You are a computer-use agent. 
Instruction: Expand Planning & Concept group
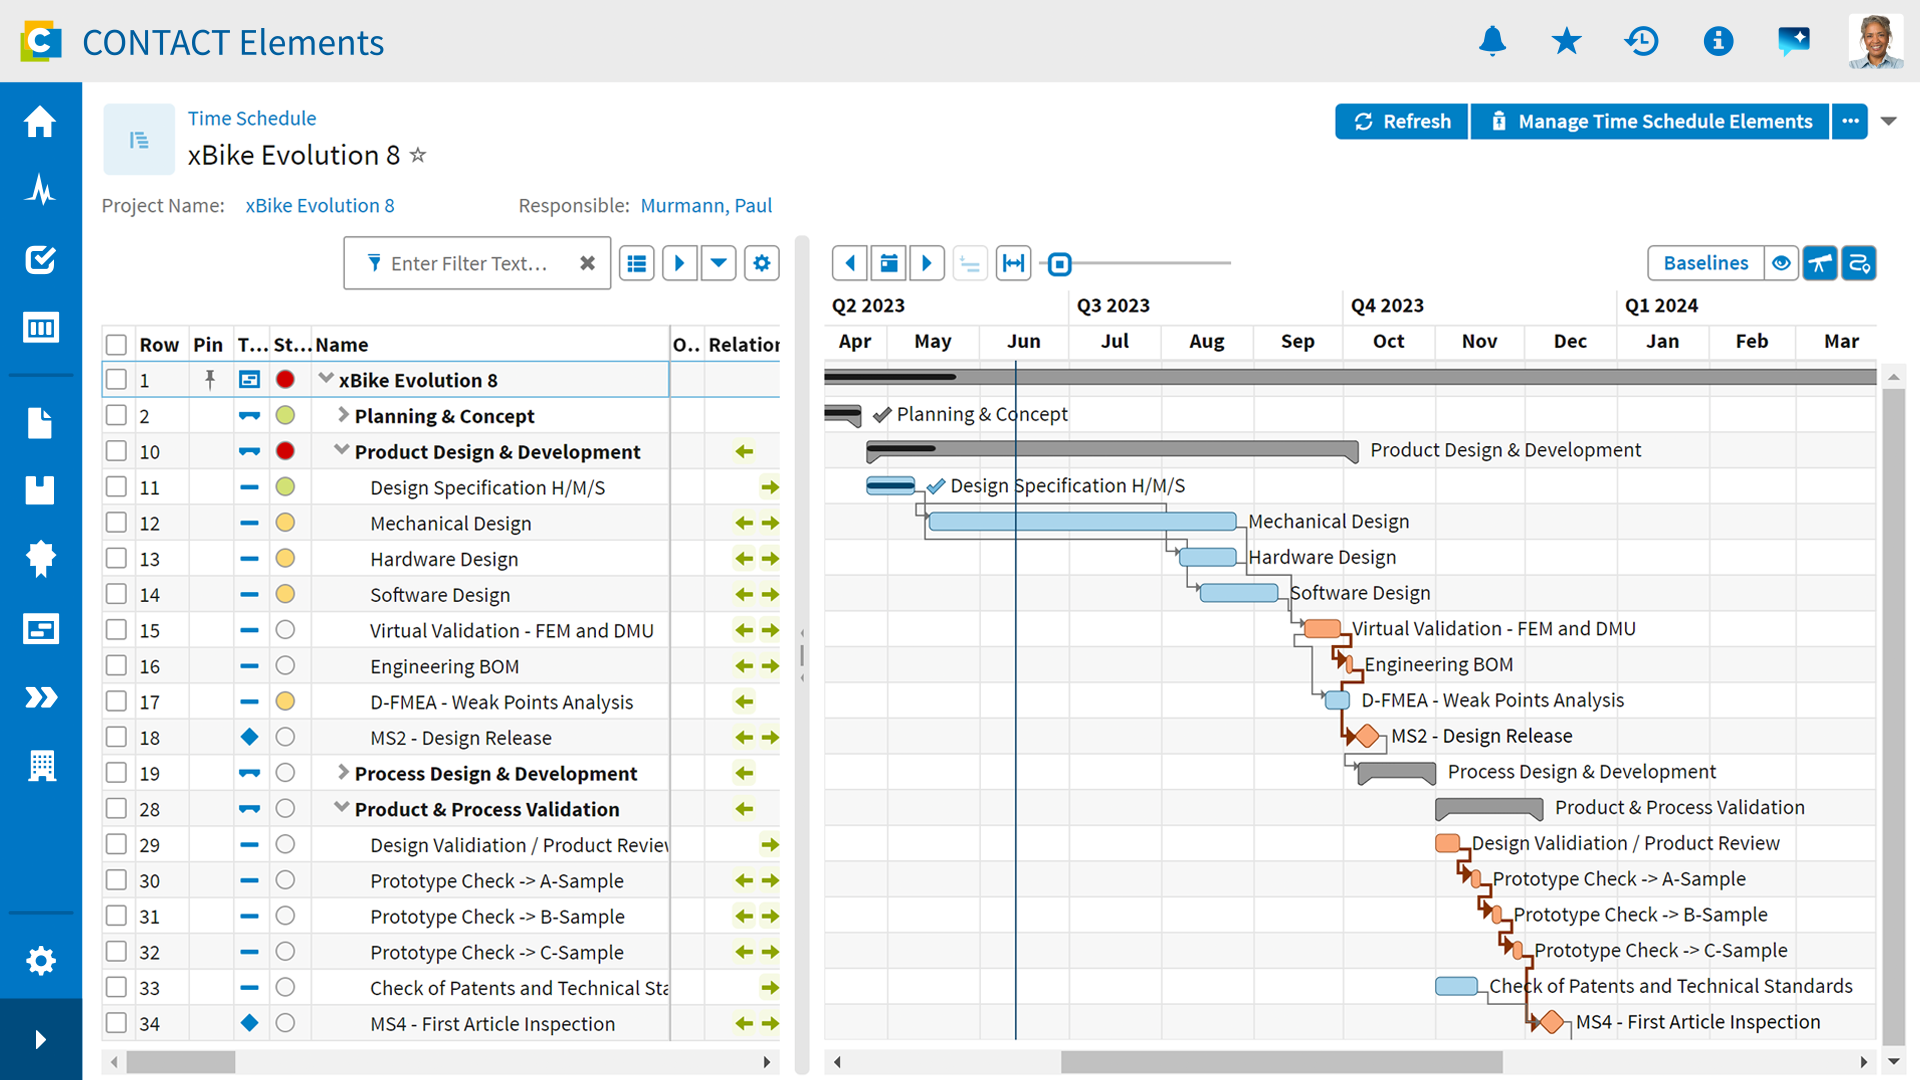coord(343,414)
